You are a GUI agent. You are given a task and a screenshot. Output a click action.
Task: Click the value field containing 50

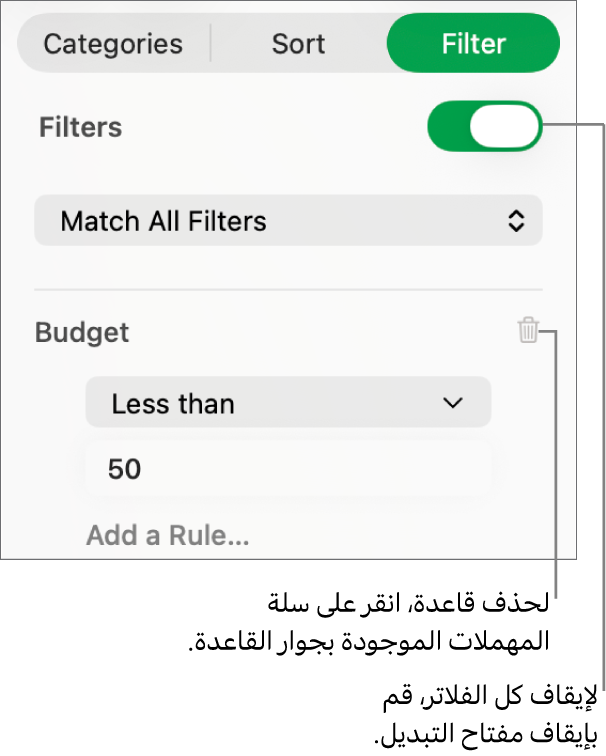(288, 469)
